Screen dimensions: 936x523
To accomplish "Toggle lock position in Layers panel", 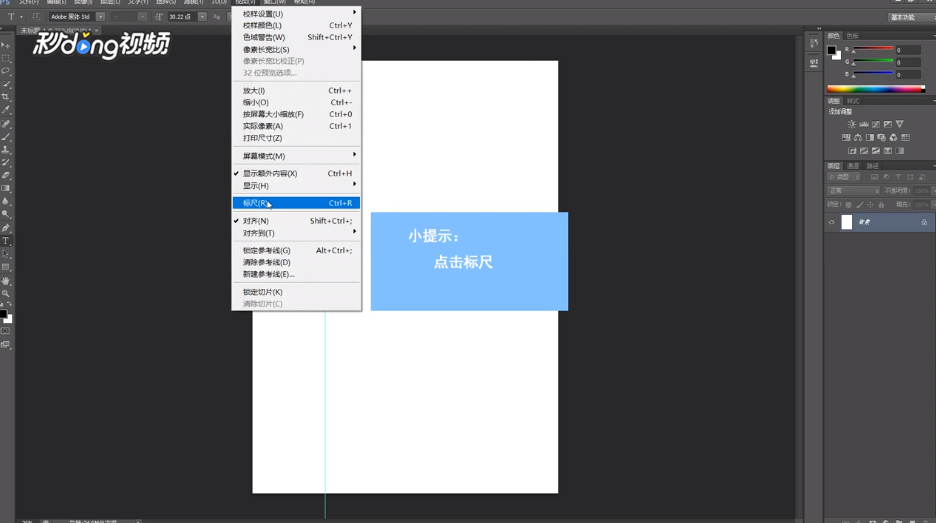I will pos(870,205).
